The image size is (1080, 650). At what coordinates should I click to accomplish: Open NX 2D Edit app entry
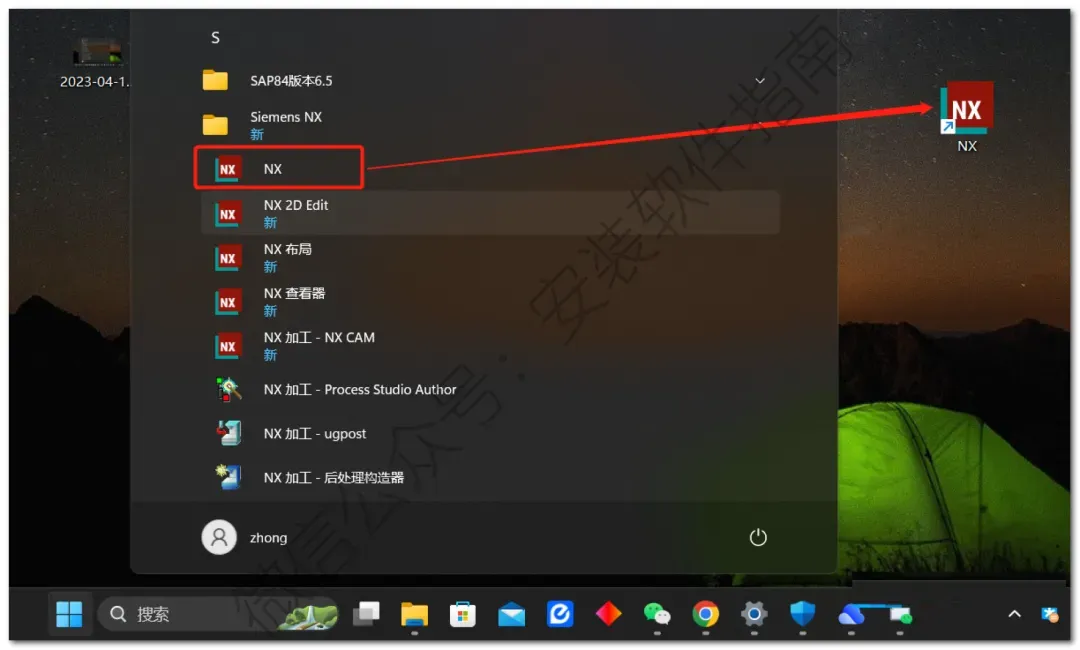click(490, 213)
